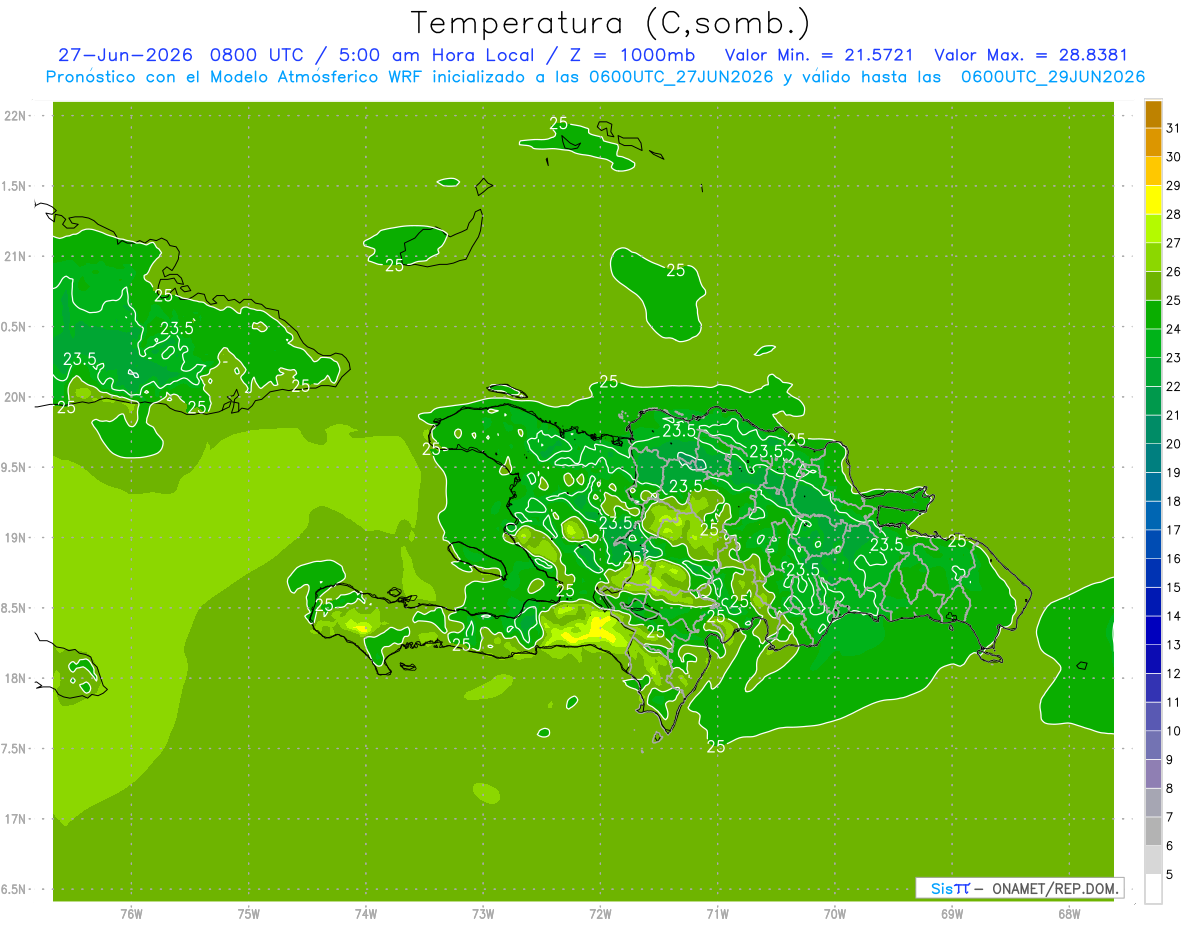Viewport: 1200px width, 927px height.
Task: Click the "21" label on the color scale
Action: [x=1174, y=415]
